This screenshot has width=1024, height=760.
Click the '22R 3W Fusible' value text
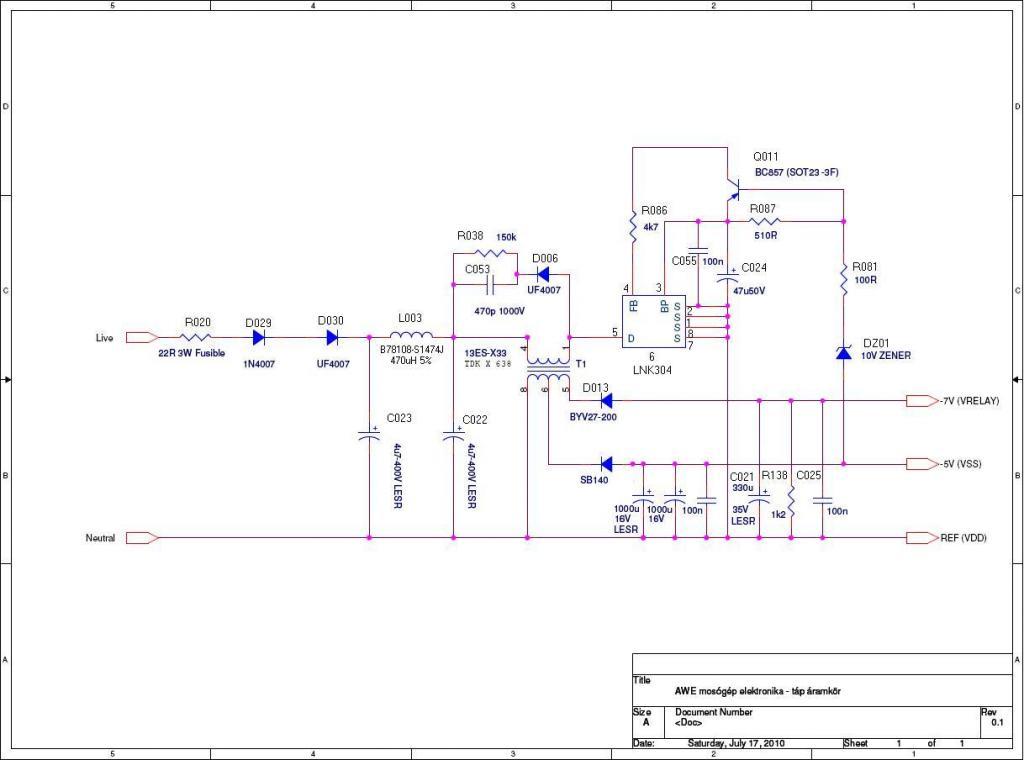click(x=191, y=353)
